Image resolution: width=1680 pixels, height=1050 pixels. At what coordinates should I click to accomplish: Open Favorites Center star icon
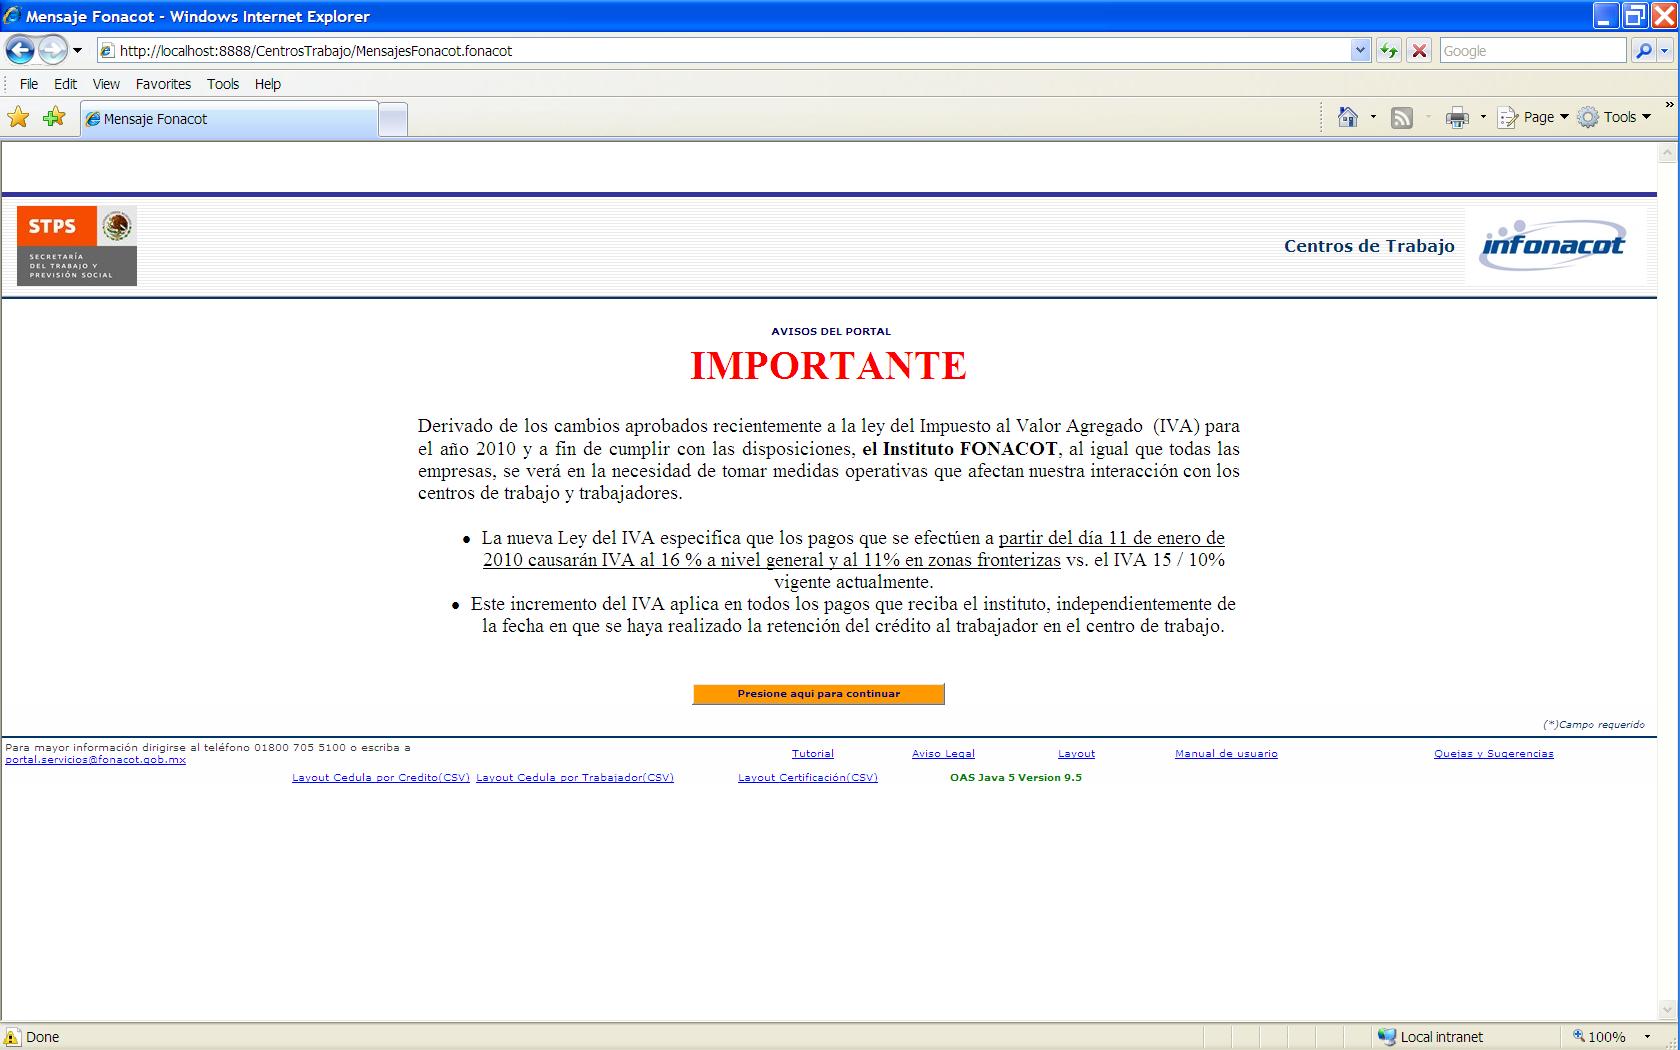[18, 118]
